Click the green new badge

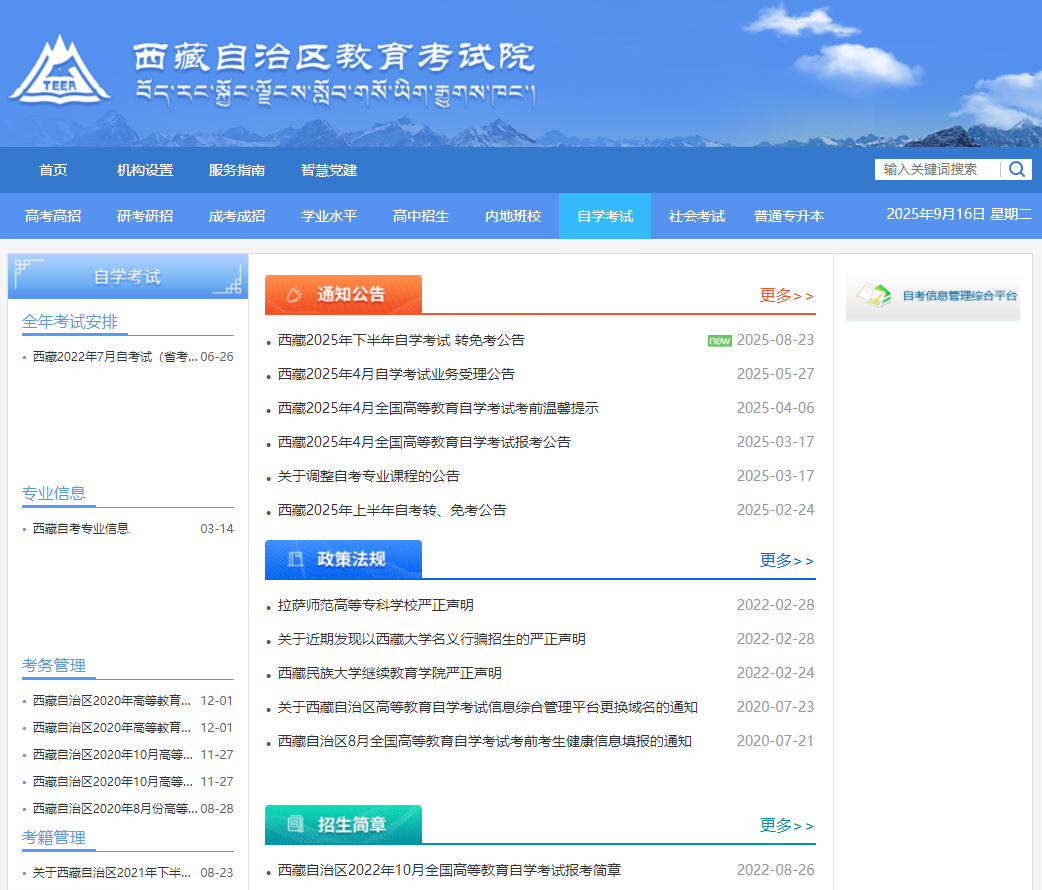click(719, 341)
